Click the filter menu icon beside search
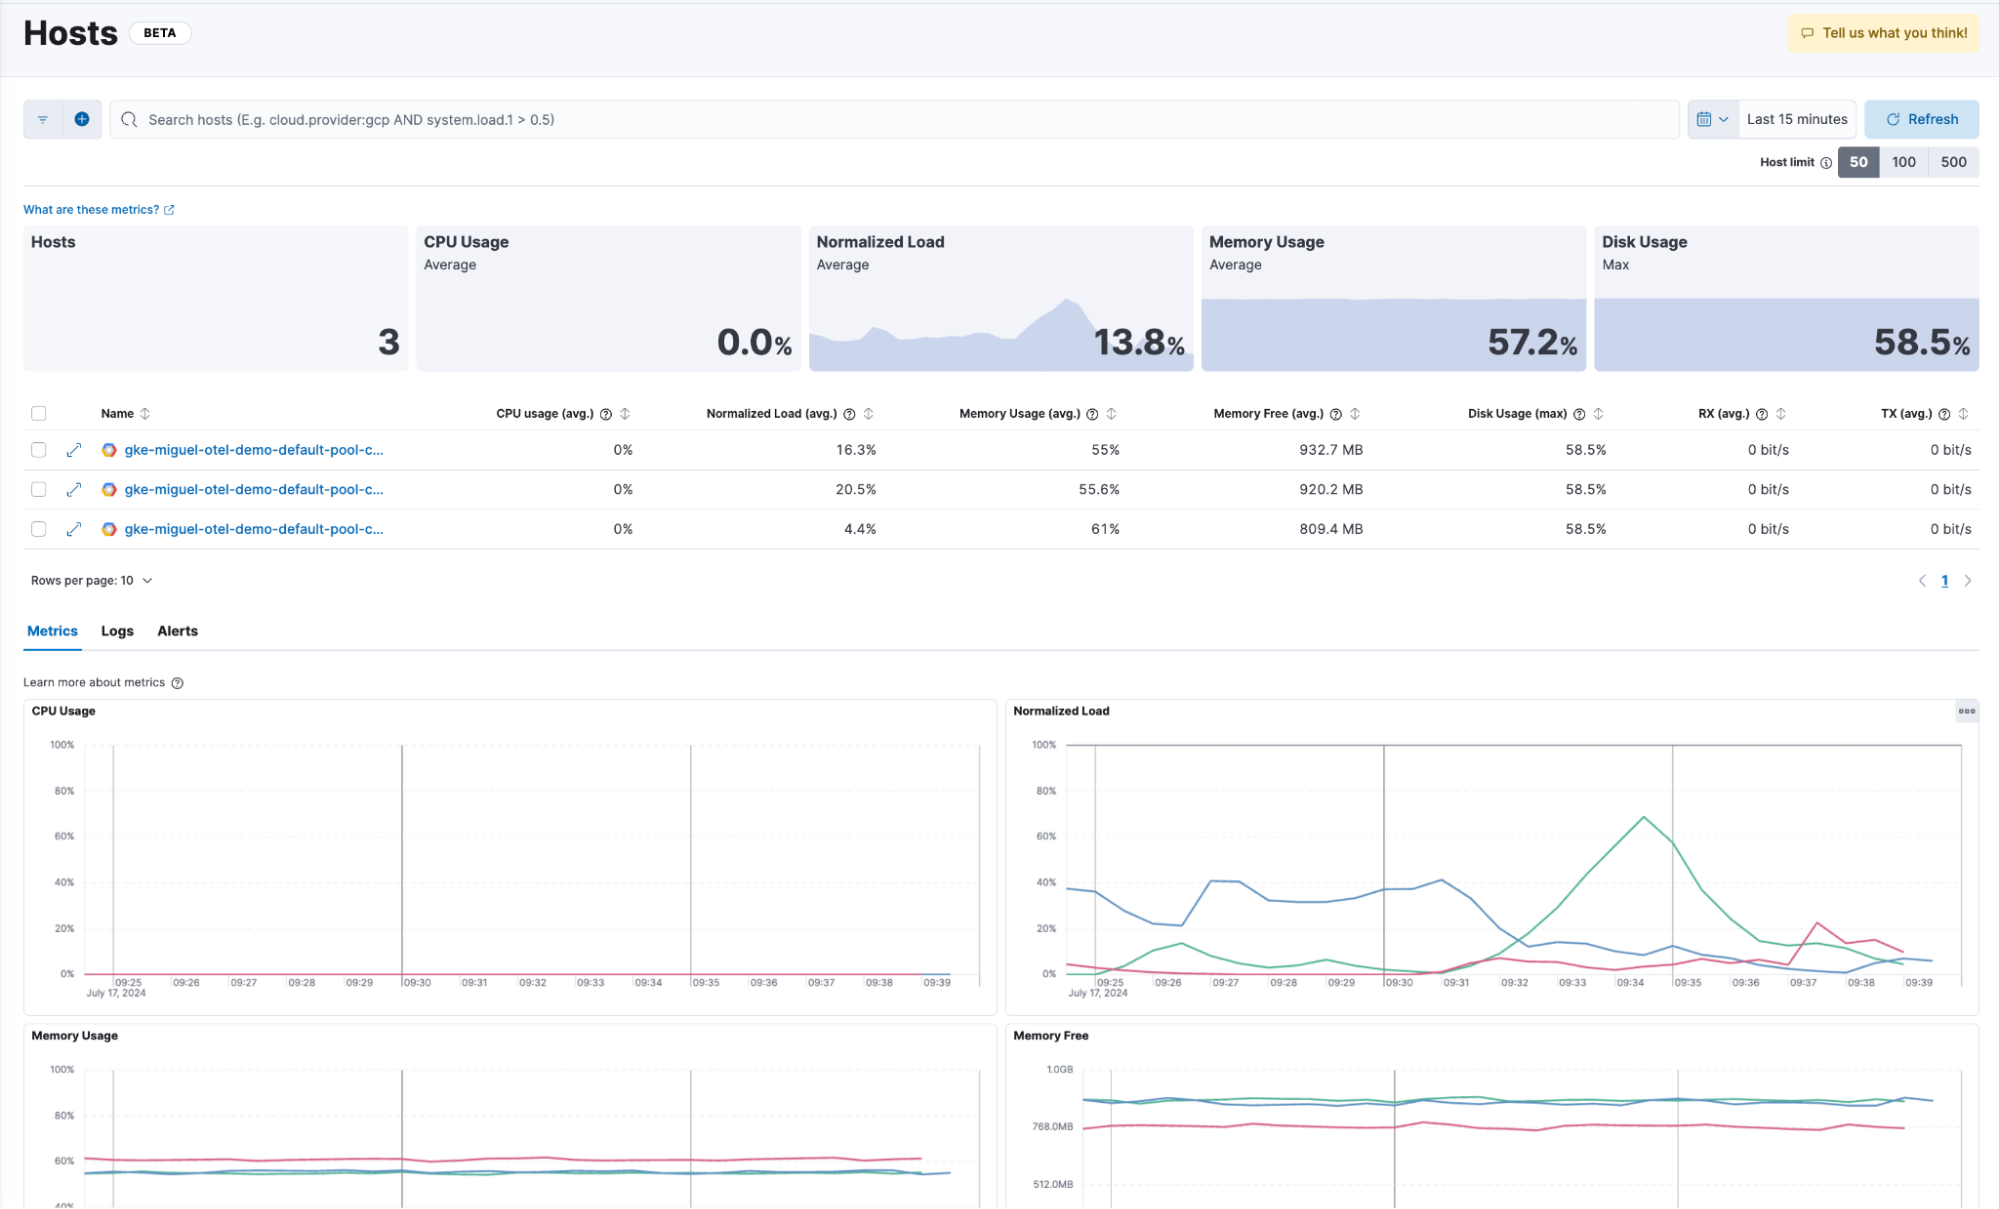The width and height of the screenshot is (1999, 1209). [x=43, y=119]
